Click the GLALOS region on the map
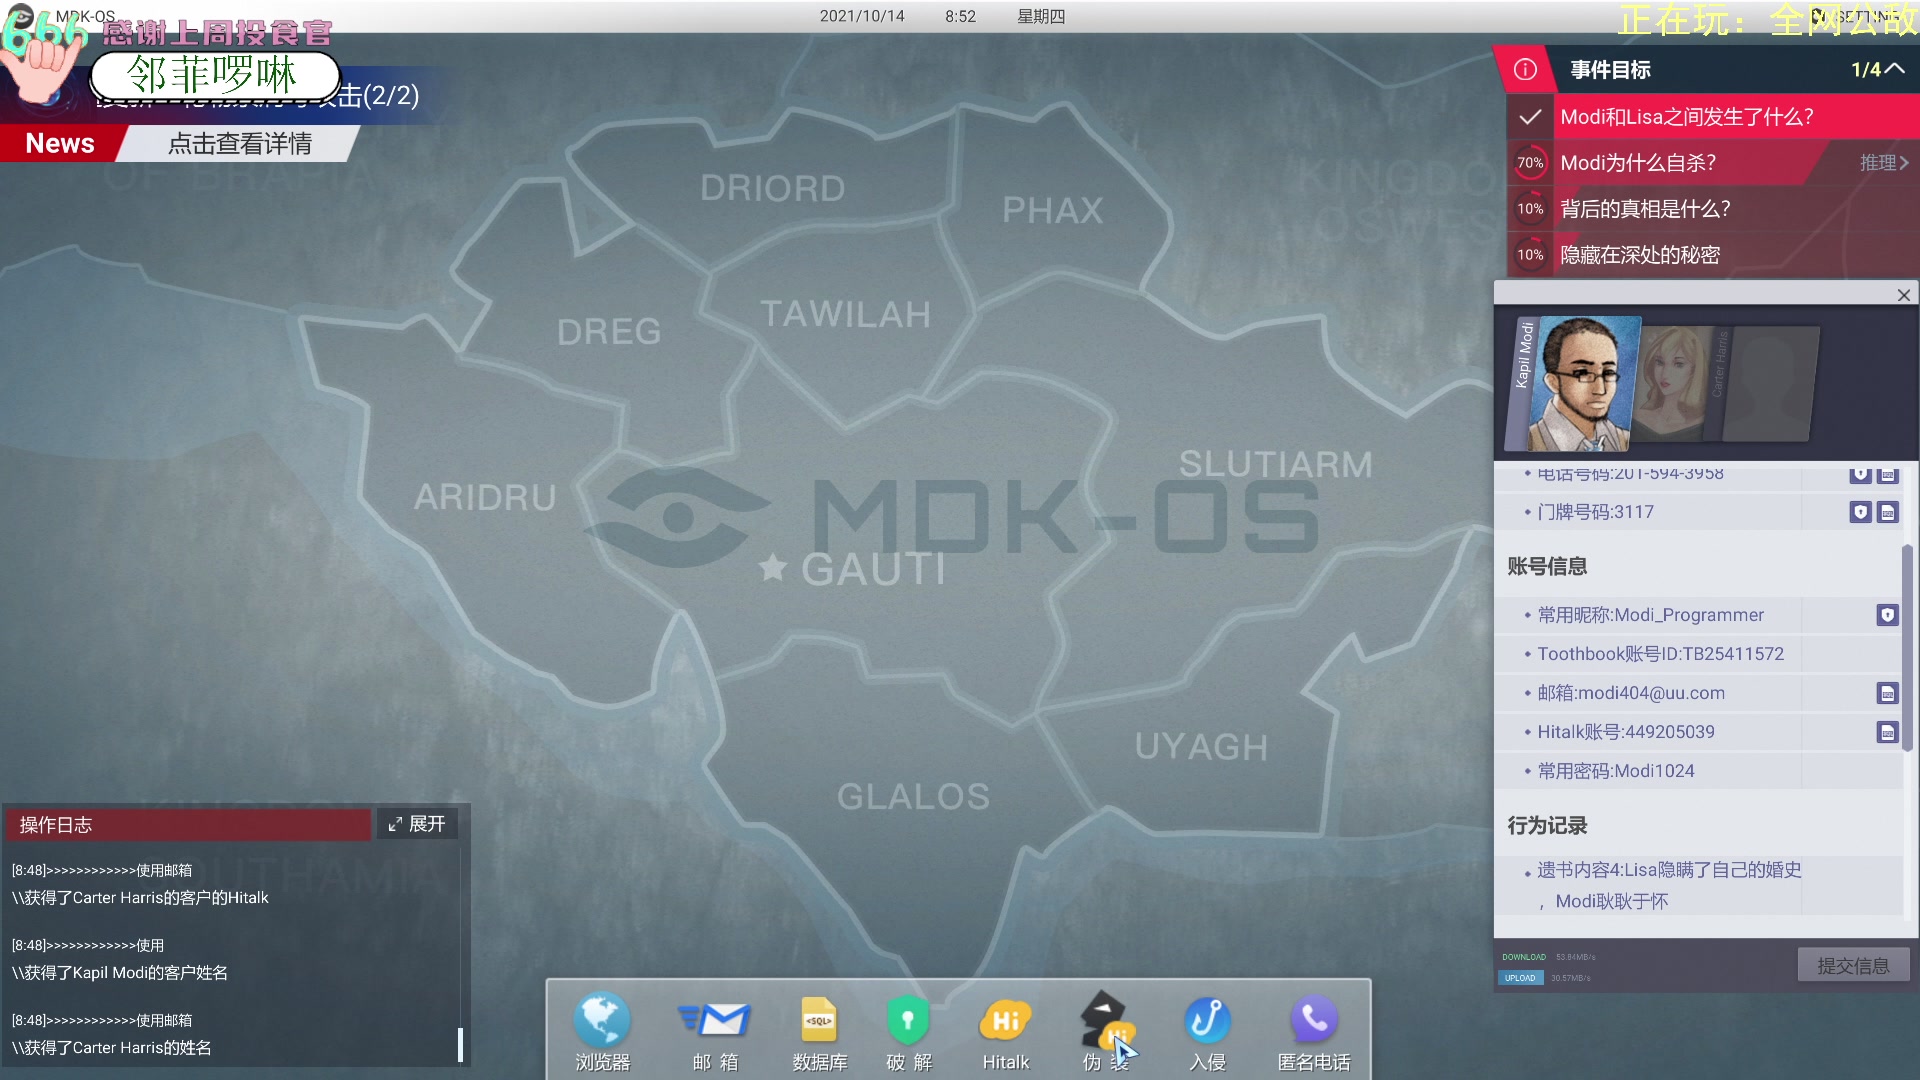Image resolution: width=1920 pixels, height=1080 pixels. pyautogui.click(x=913, y=796)
